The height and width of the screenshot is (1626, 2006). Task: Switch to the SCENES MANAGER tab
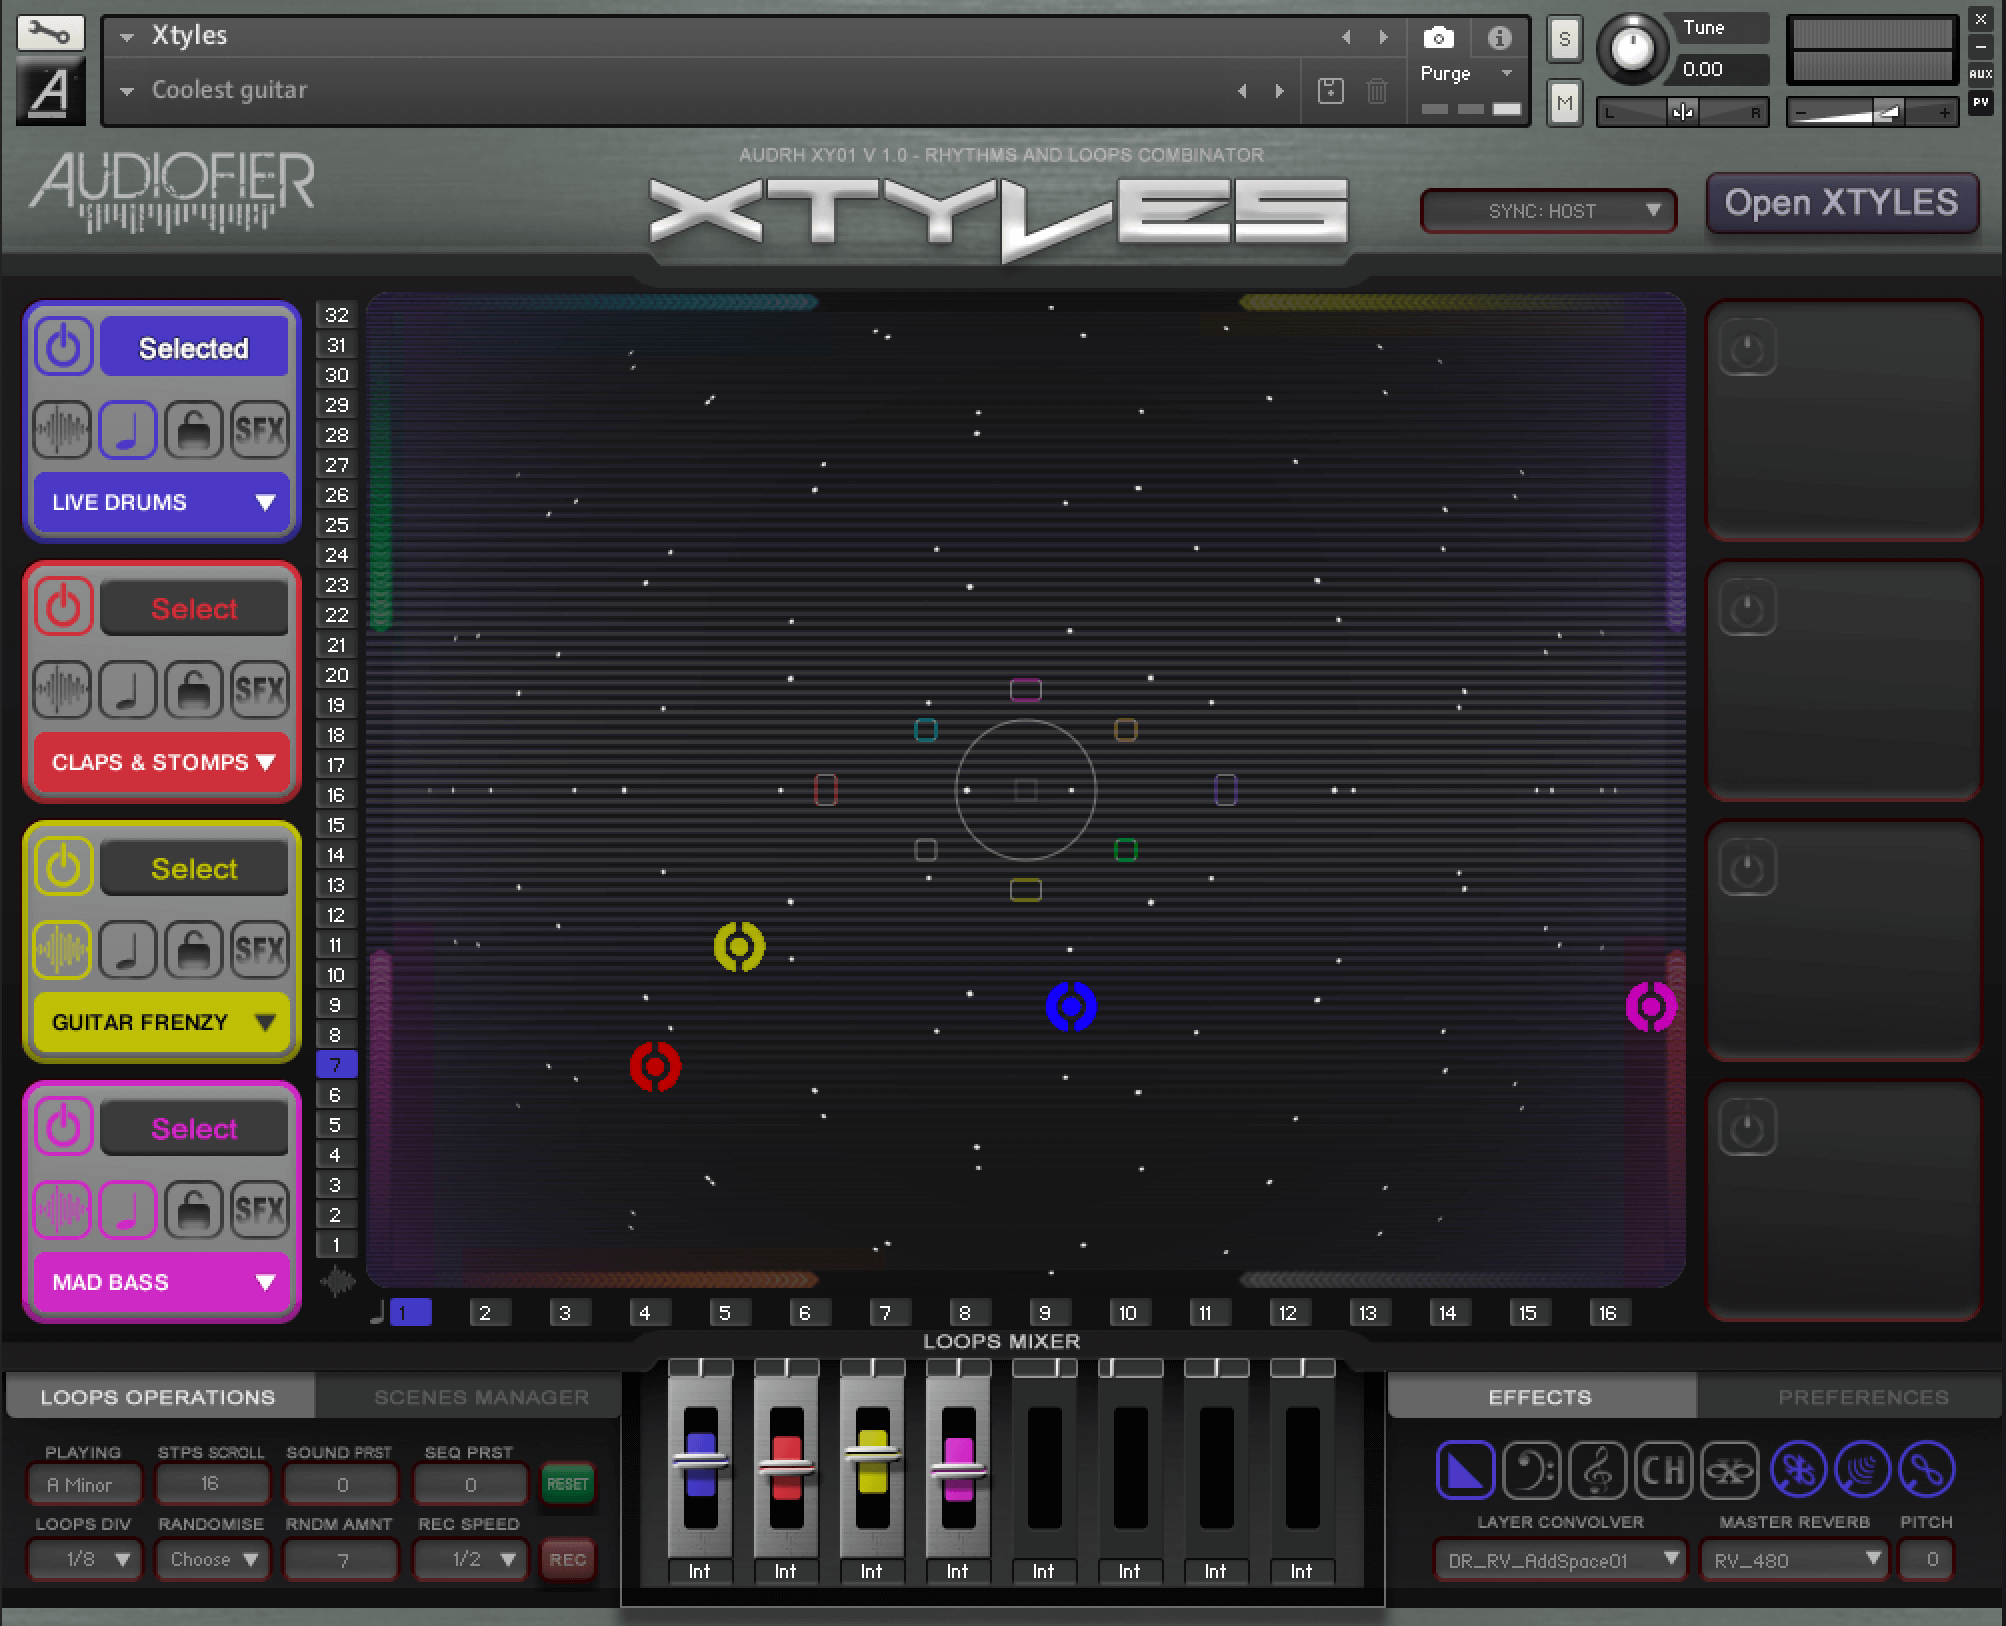480,1396
